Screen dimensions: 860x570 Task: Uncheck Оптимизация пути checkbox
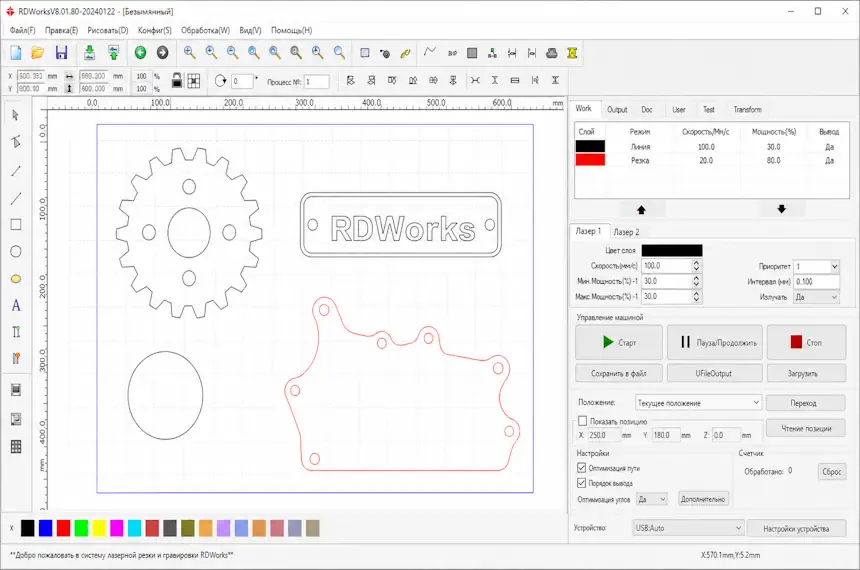[582, 468]
